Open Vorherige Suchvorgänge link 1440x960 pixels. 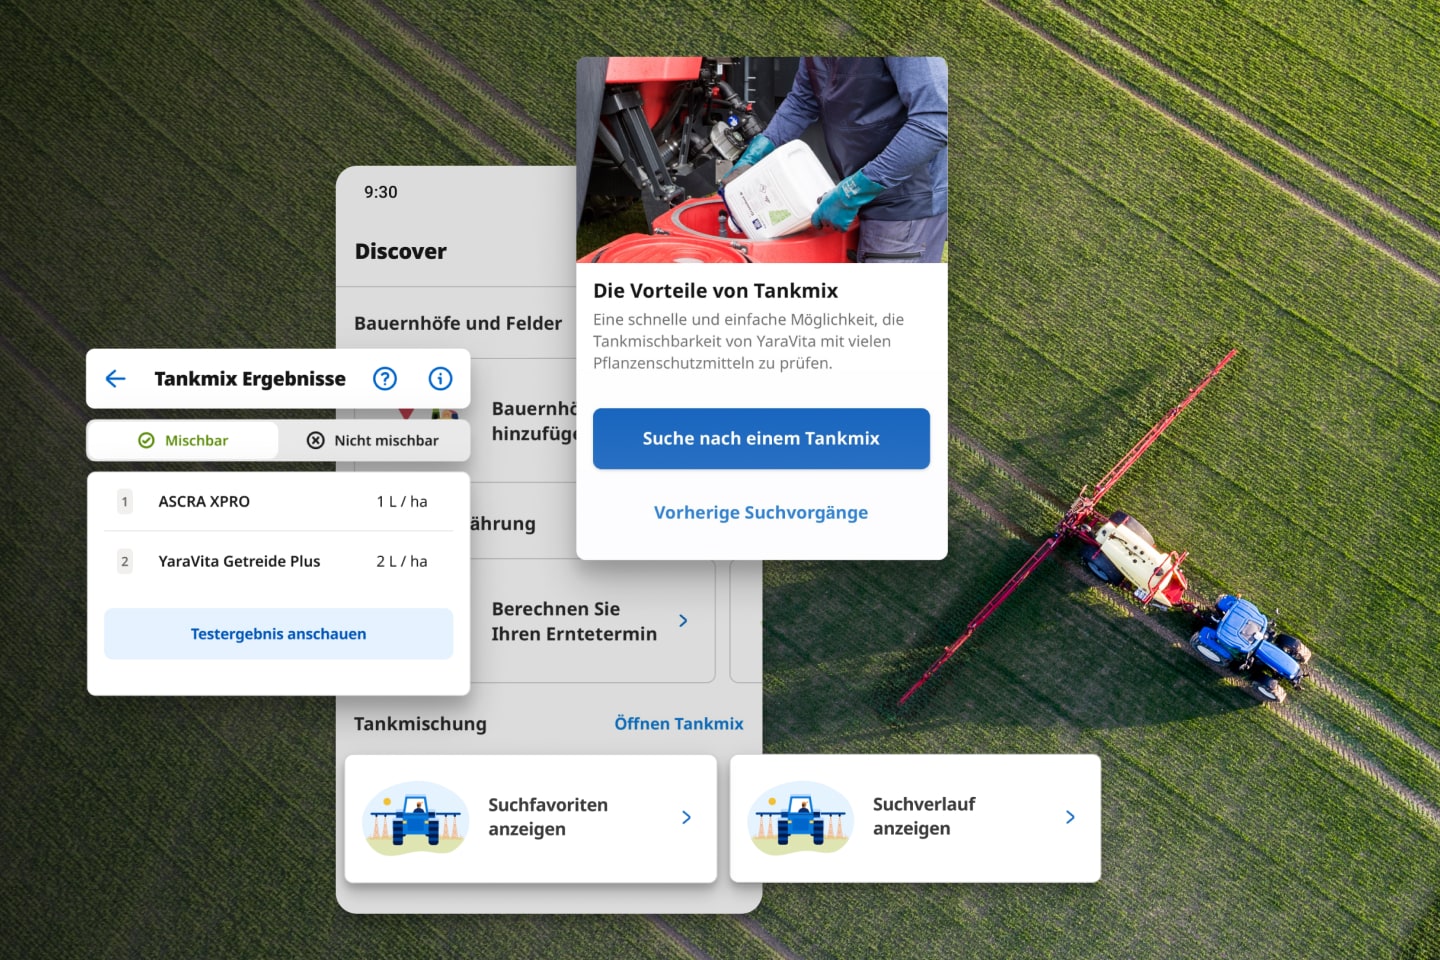[760, 511]
